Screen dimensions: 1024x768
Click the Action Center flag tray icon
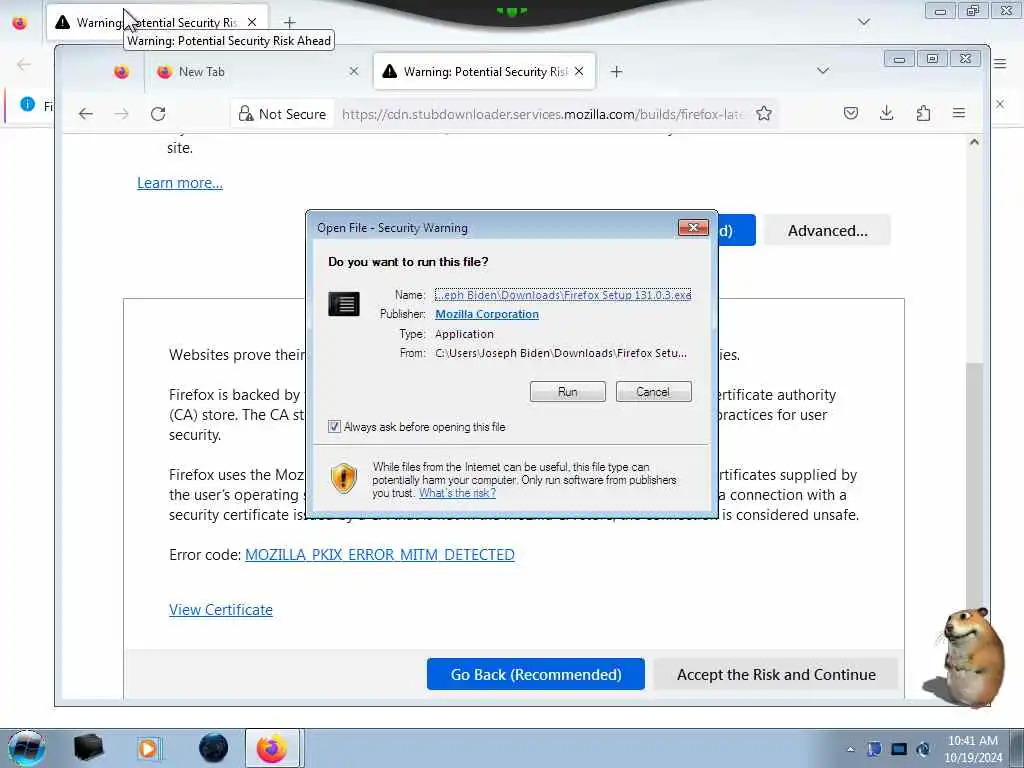(x=874, y=749)
